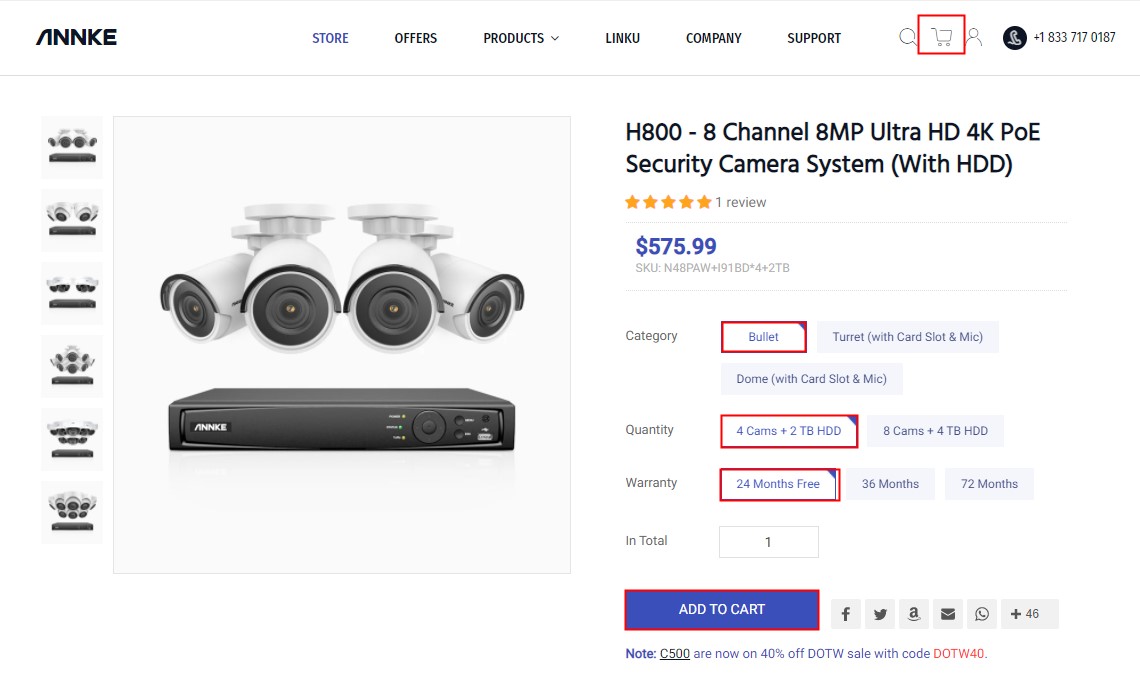The width and height of the screenshot is (1140, 694).
Task: Click the DOTW40 promo code
Action: click(x=958, y=654)
